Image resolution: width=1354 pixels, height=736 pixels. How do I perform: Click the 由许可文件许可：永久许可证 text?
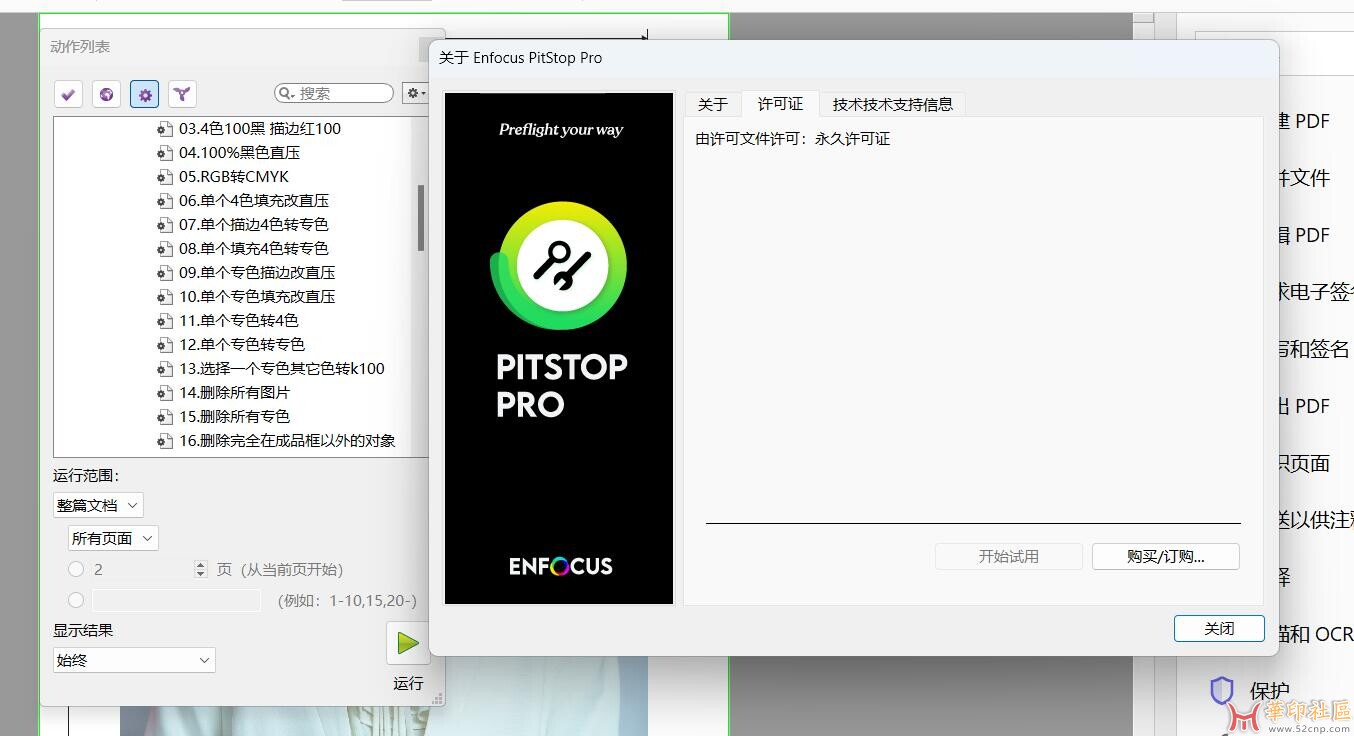793,139
